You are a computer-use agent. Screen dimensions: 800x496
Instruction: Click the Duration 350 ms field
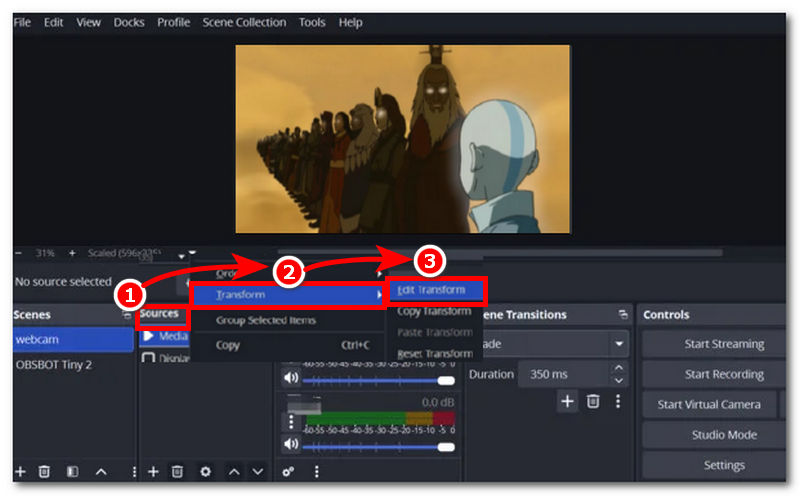click(564, 374)
